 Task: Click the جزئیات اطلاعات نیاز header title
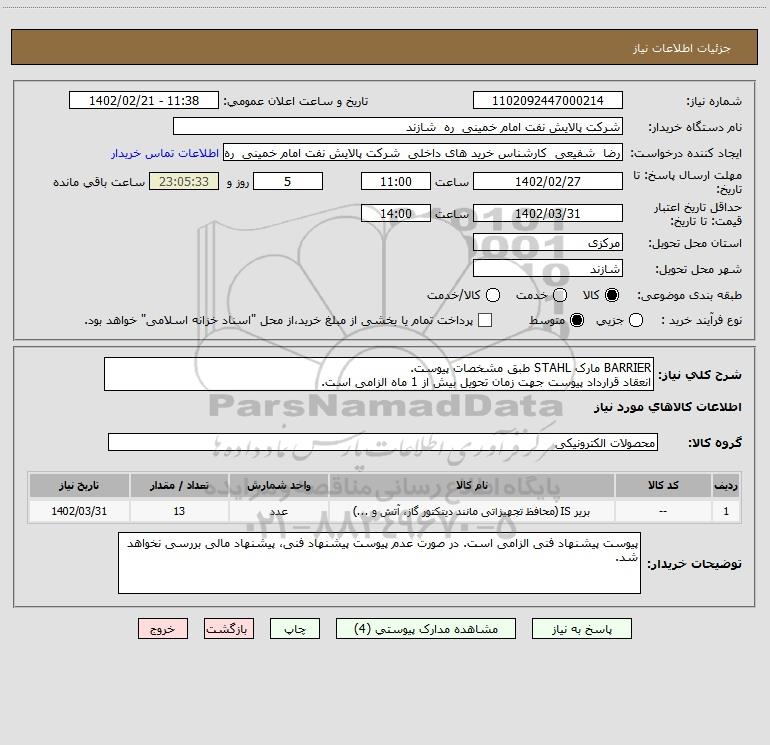tap(681, 48)
